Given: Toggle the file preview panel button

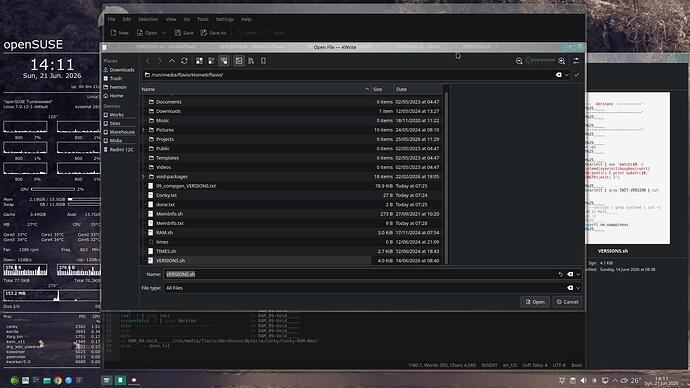Looking at the screenshot, I should tap(239, 61).
